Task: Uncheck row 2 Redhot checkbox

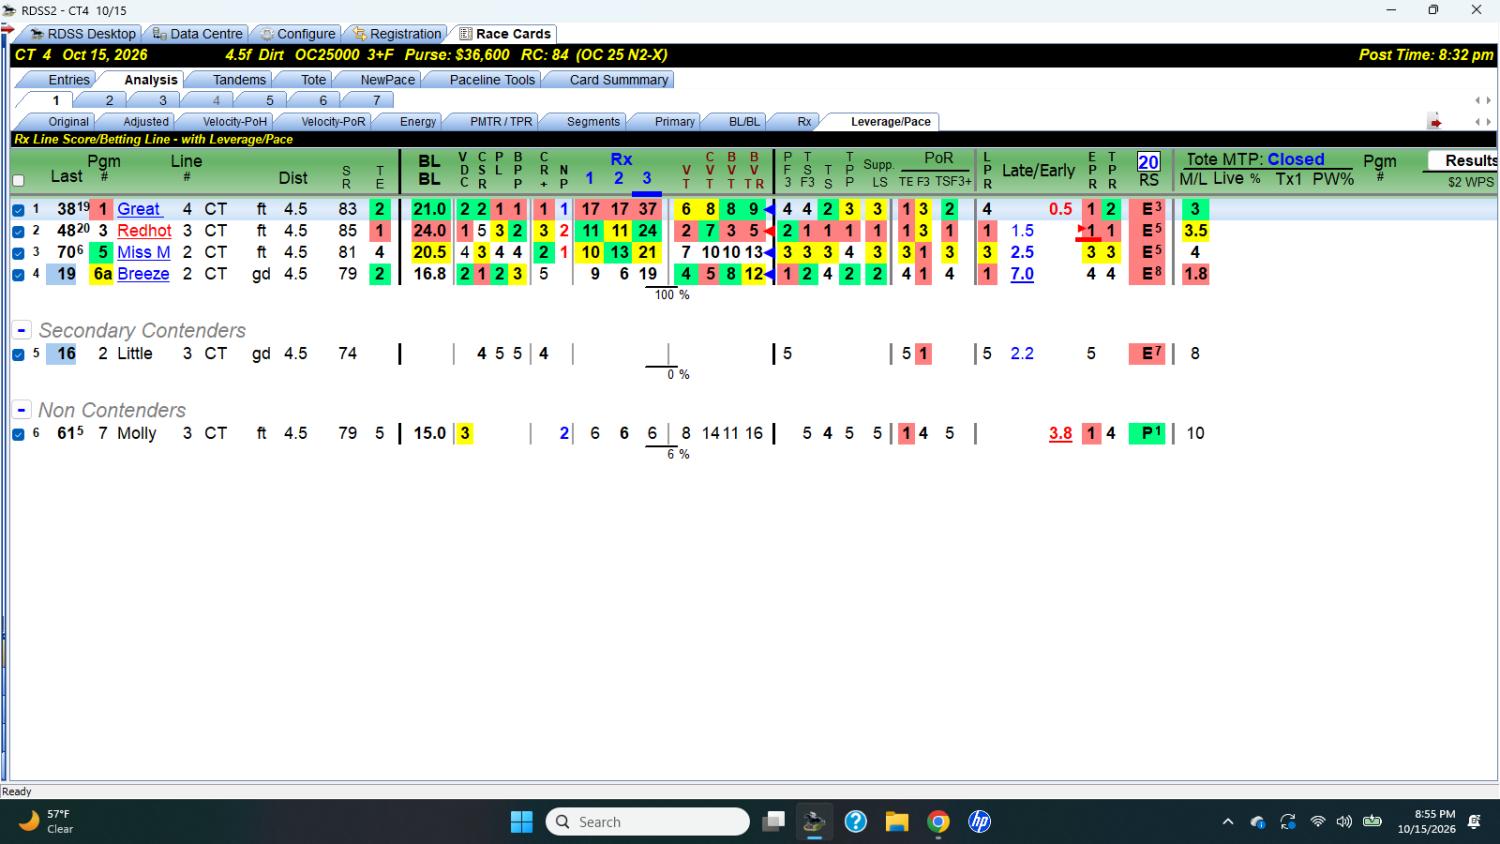Action: tap(18, 231)
